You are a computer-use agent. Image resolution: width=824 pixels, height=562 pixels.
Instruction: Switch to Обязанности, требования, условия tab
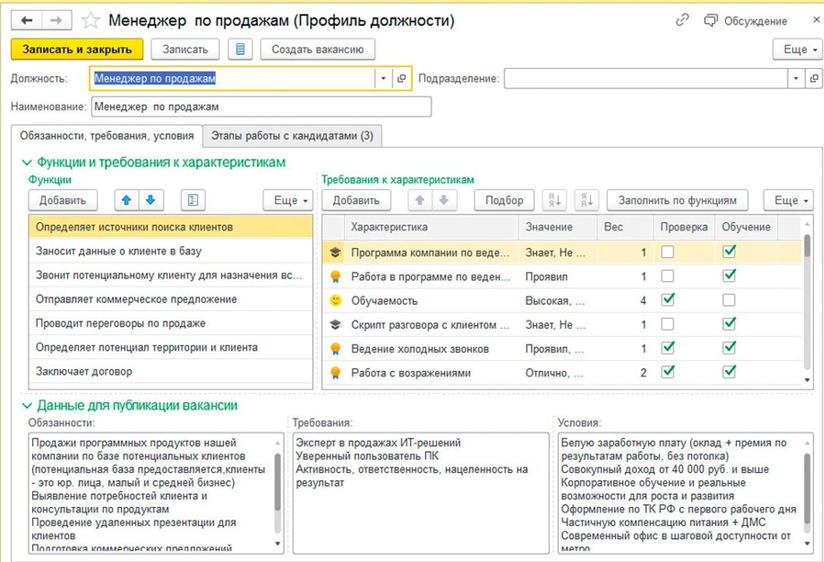[107, 136]
